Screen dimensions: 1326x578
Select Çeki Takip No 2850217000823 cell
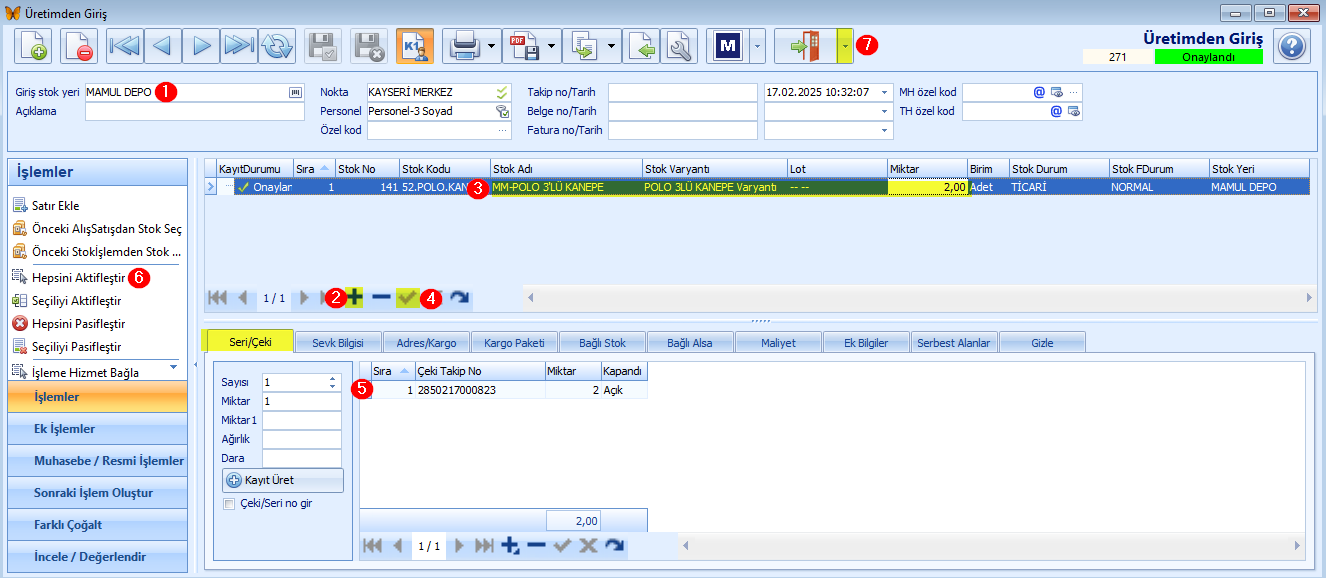tap(479, 390)
